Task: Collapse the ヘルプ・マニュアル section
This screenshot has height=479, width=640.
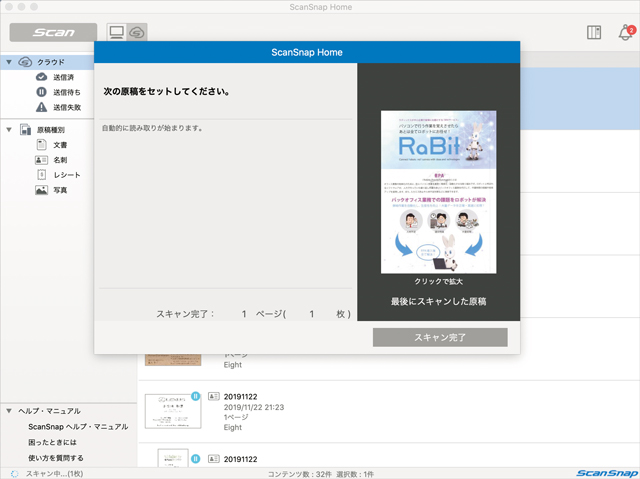Action: 9,411
